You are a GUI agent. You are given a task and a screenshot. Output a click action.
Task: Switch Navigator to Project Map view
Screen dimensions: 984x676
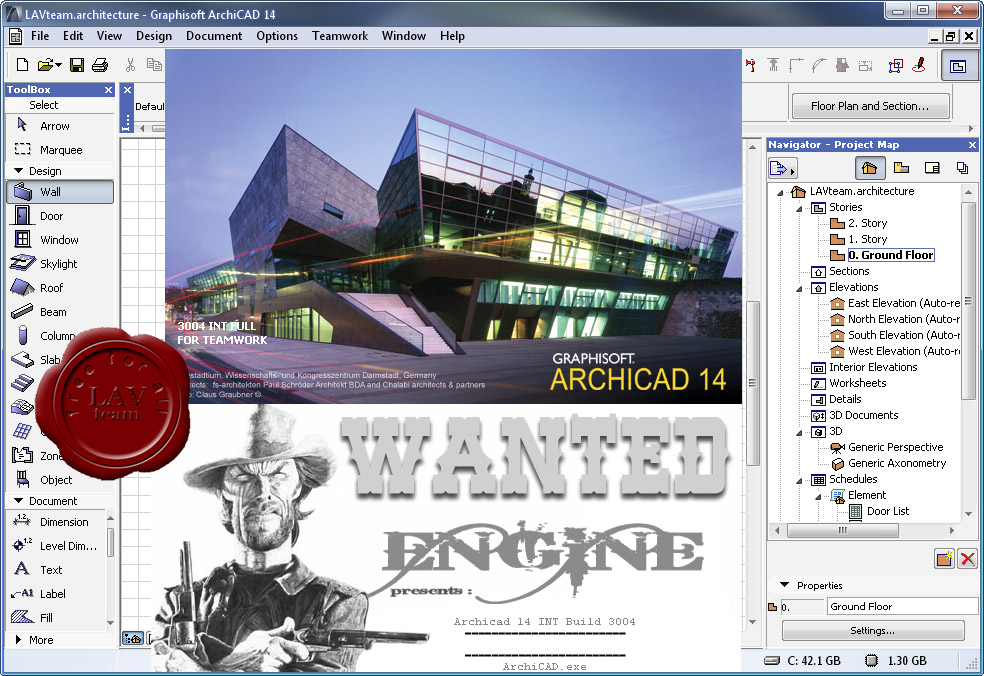870,168
